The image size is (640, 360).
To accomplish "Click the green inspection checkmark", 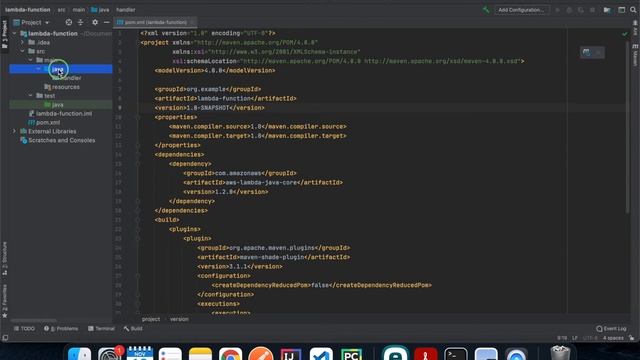I will (624, 34).
